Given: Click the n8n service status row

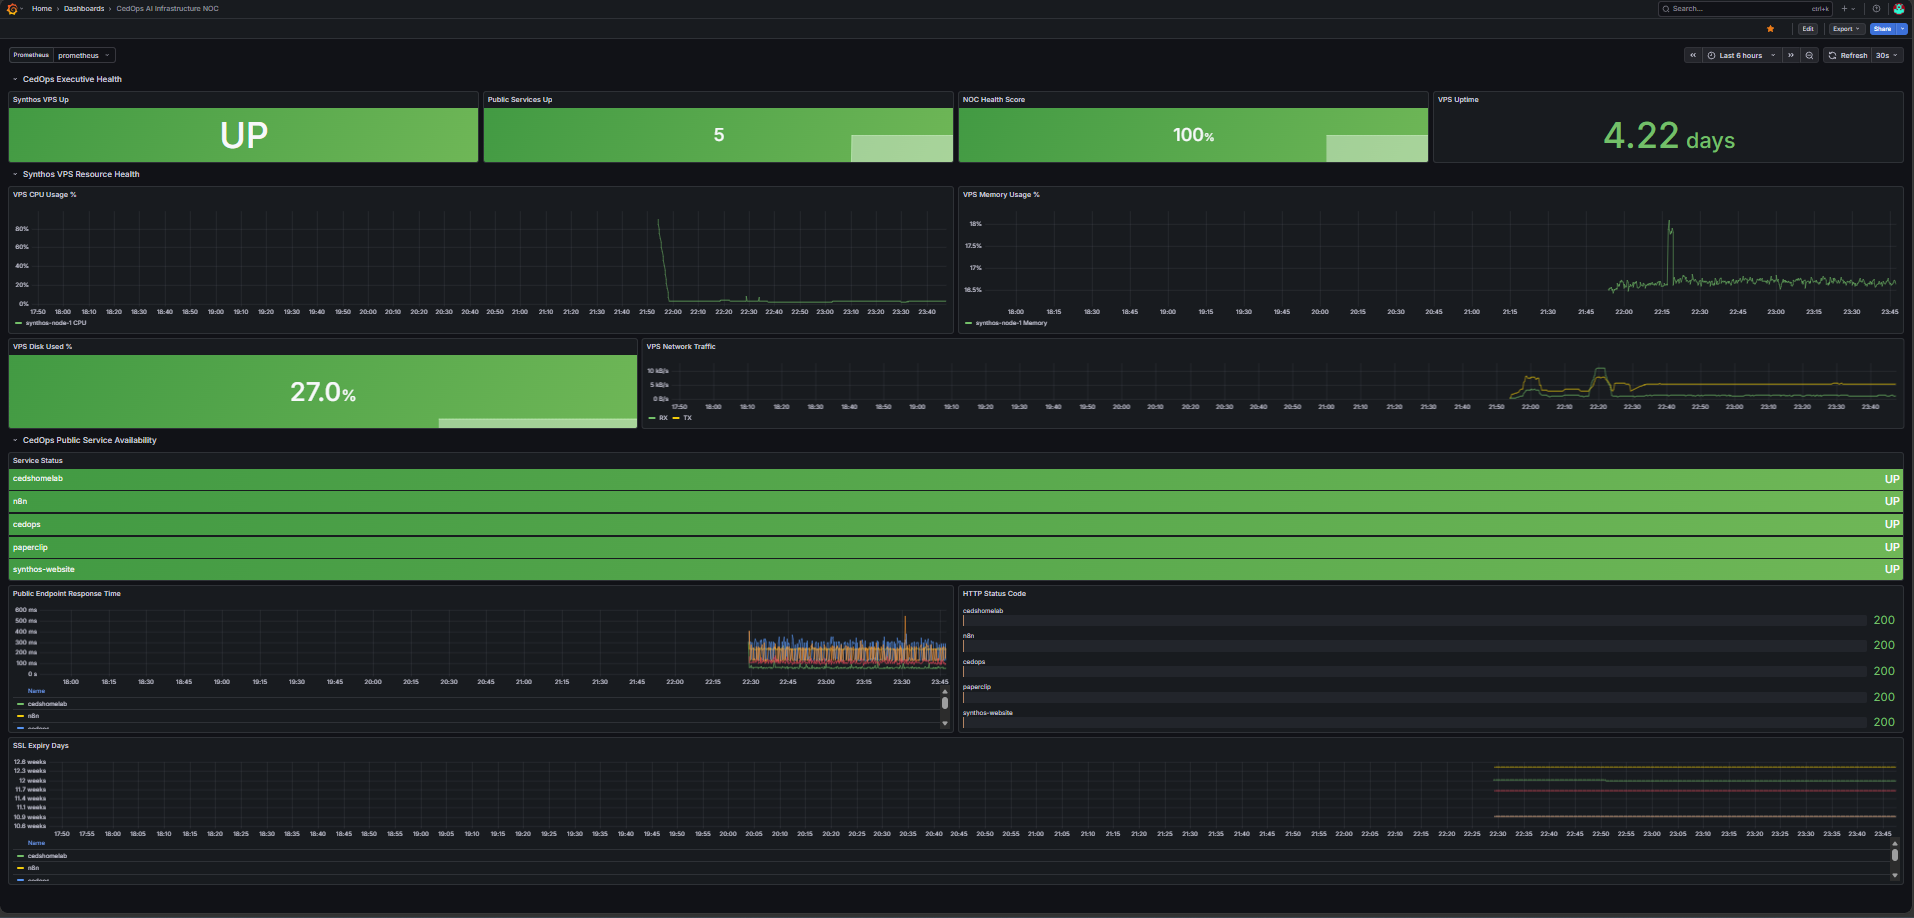Looking at the screenshot, I should coord(956,502).
